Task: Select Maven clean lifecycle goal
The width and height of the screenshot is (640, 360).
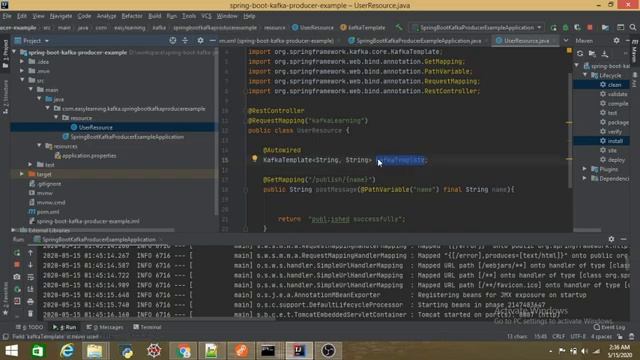Action: click(x=611, y=84)
